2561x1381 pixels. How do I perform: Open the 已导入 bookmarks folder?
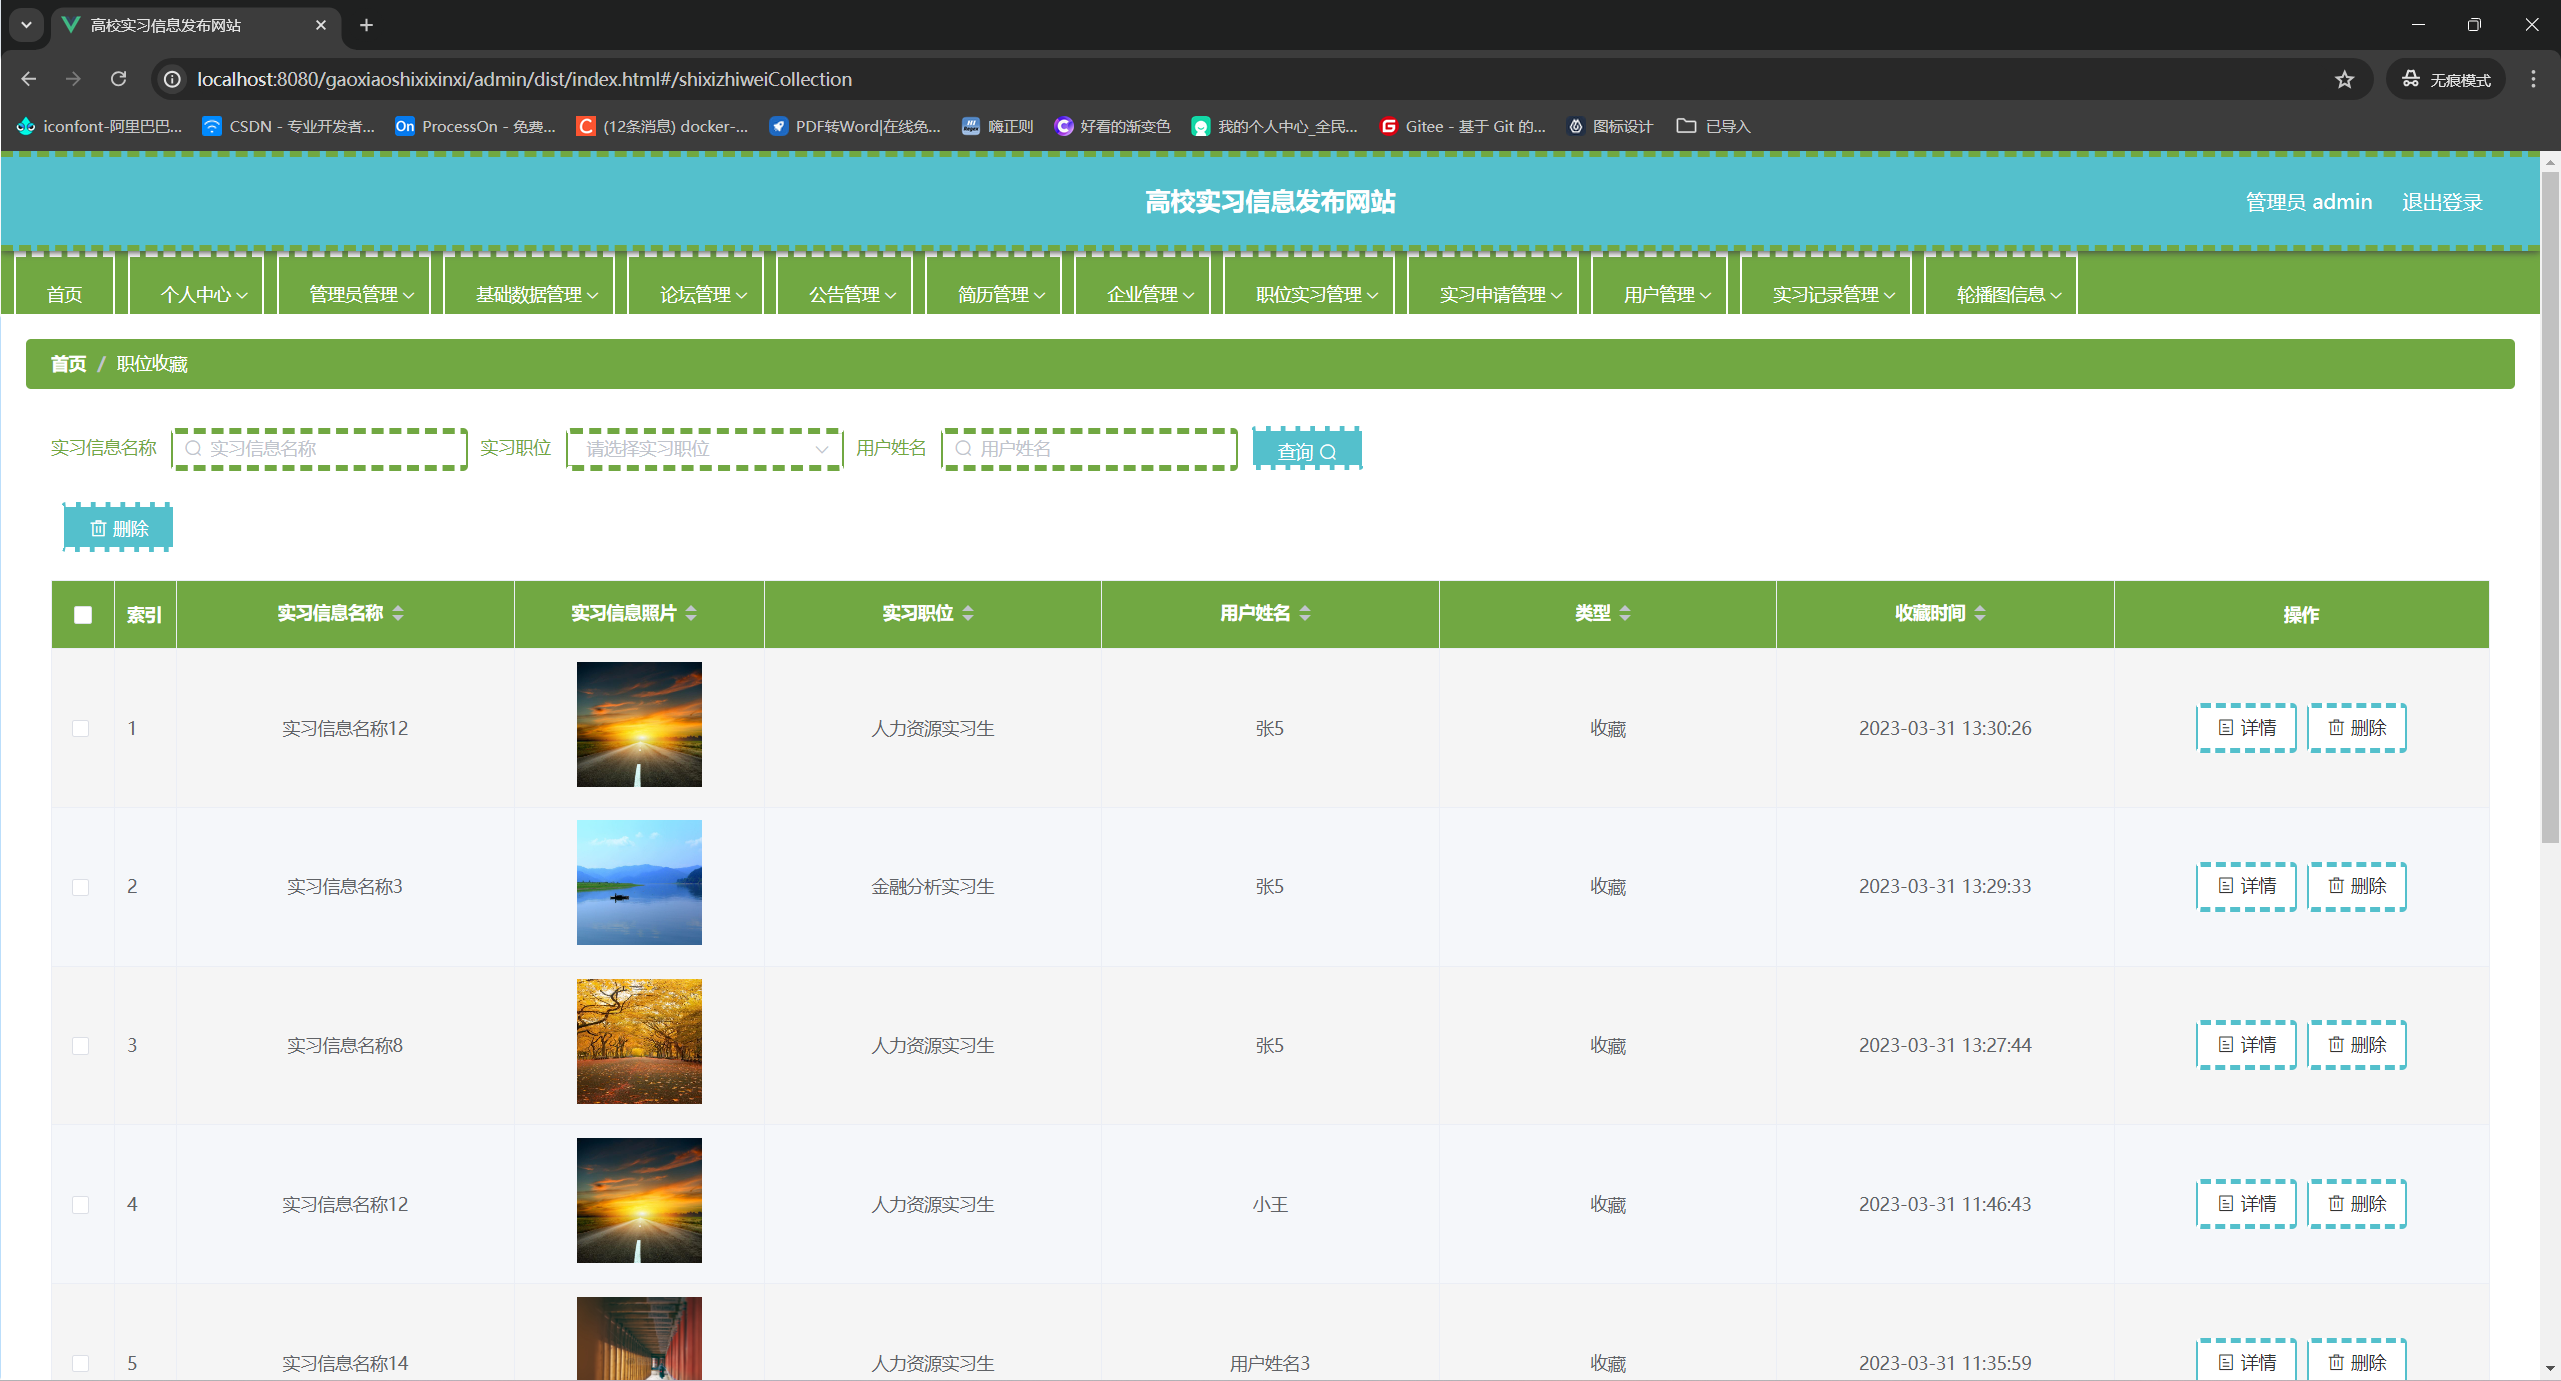1713,126
